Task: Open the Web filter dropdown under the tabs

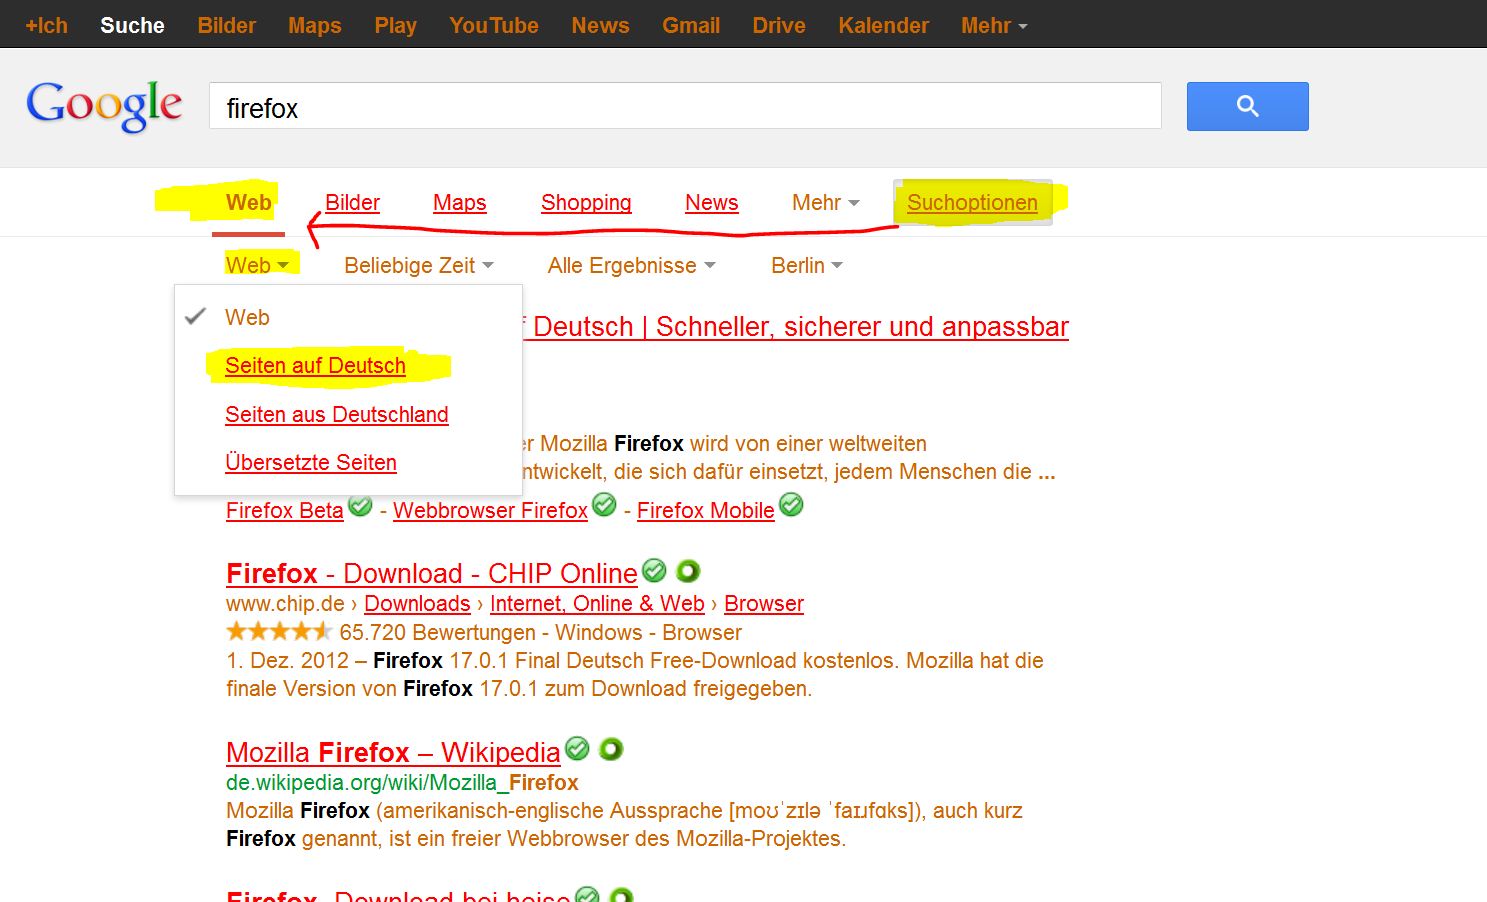Action: pos(257,265)
